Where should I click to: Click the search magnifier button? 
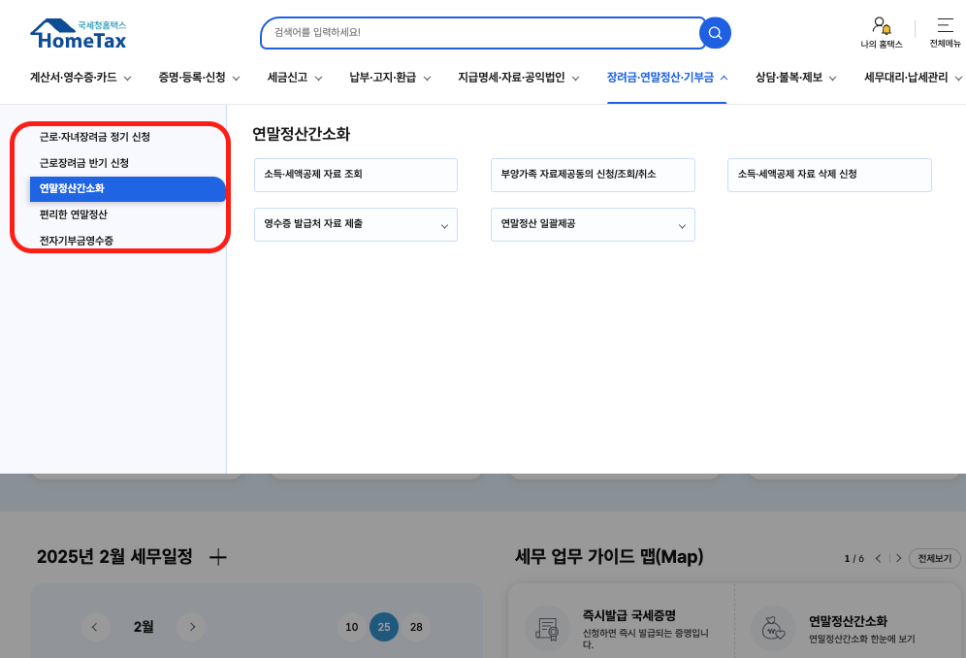(x=715, y=33)
